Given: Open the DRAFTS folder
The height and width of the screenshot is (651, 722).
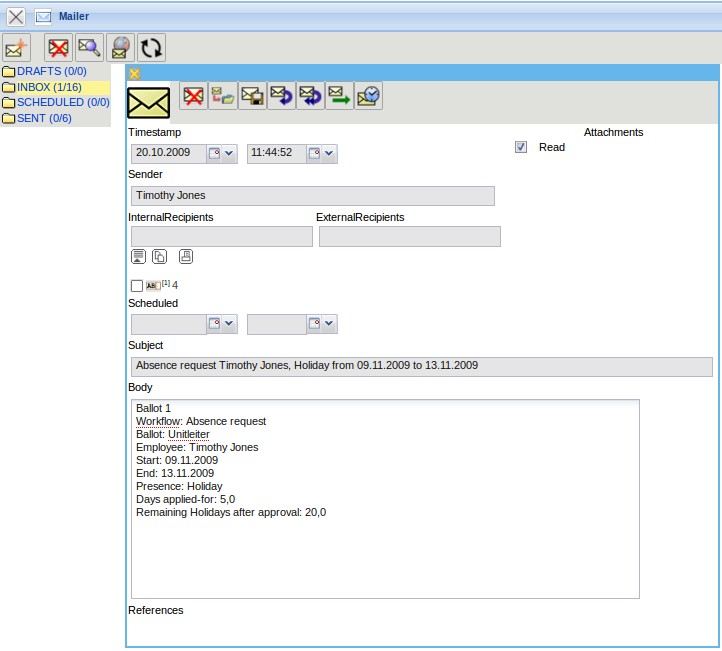Looking at the screenshot, I should coord(51,72).
